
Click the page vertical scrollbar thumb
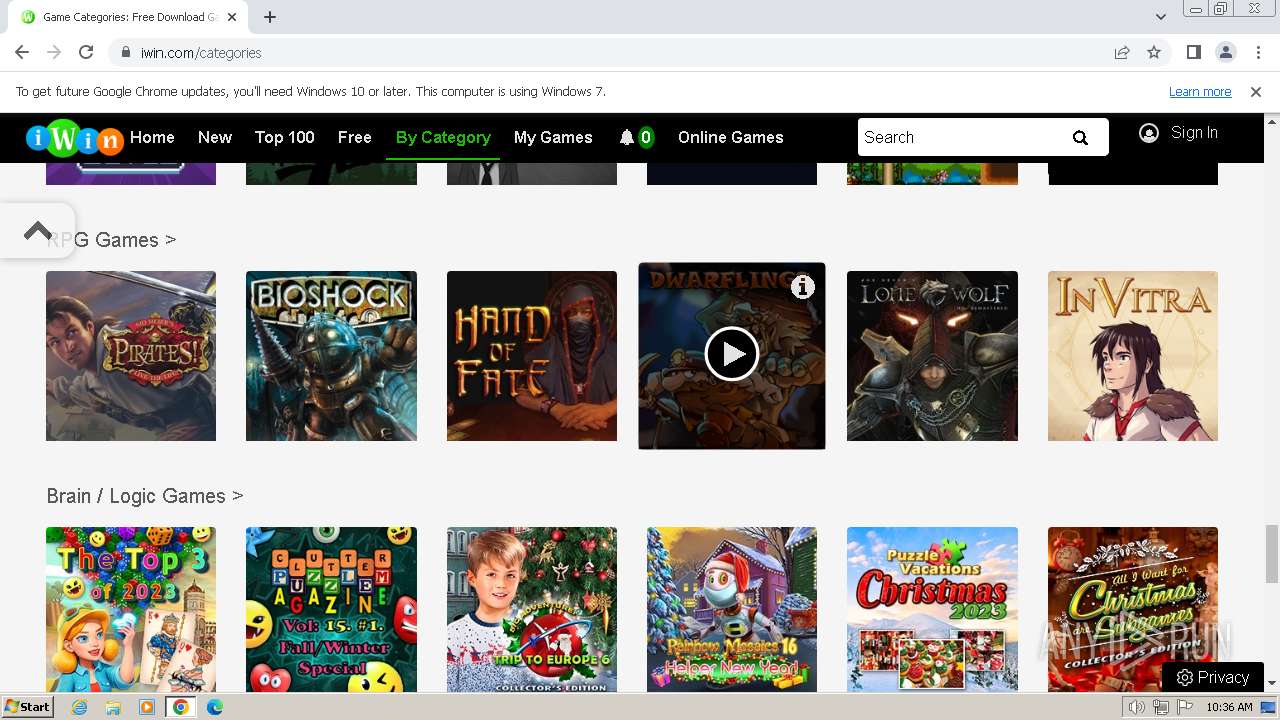pos(1272,553)
